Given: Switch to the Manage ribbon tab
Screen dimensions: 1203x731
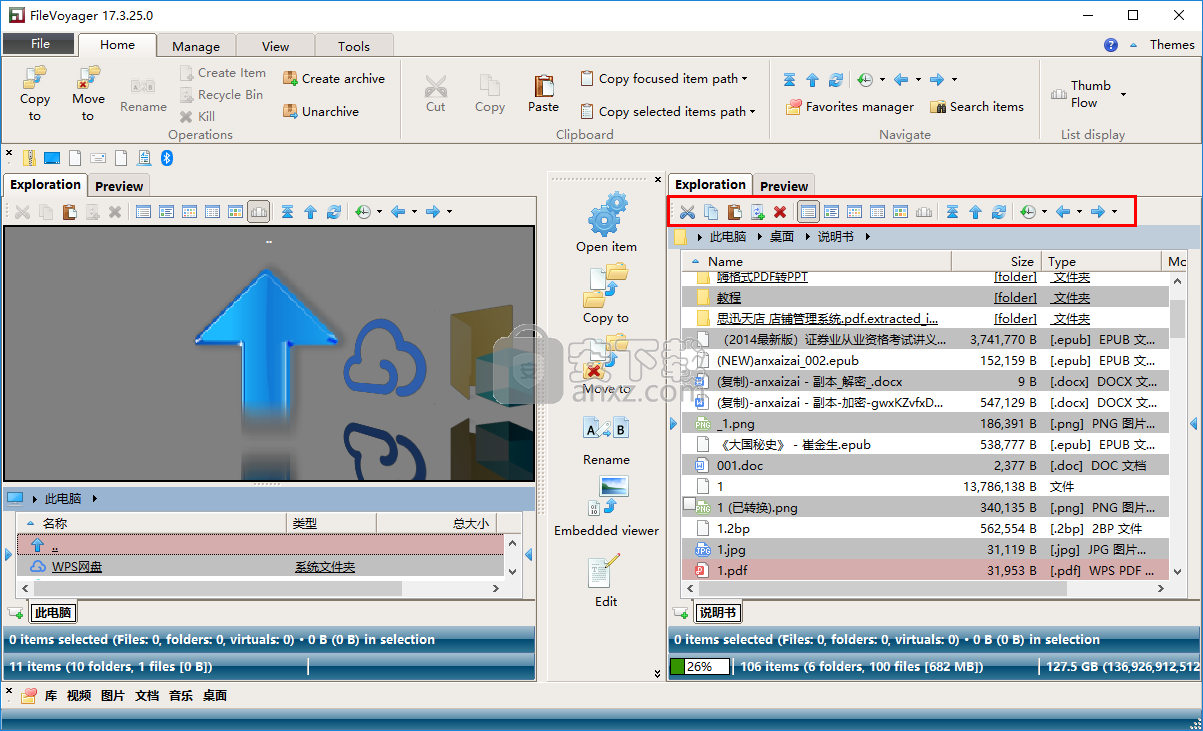Looking at the screenshot, I should click(x=196, y=46).
